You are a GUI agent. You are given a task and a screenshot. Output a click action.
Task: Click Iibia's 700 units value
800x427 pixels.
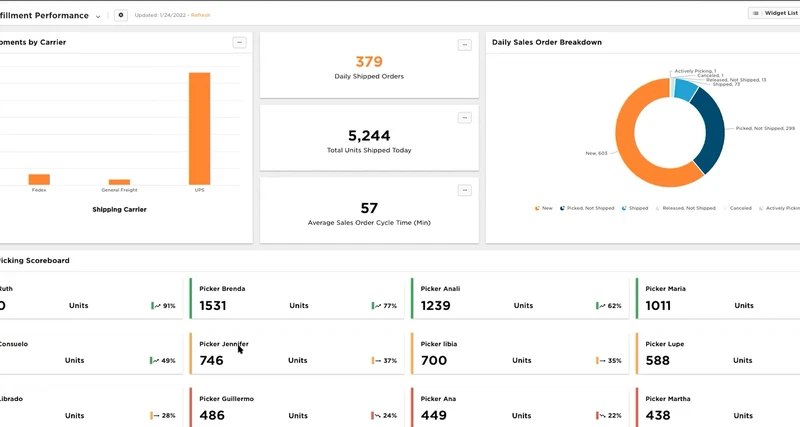[434, 361]
